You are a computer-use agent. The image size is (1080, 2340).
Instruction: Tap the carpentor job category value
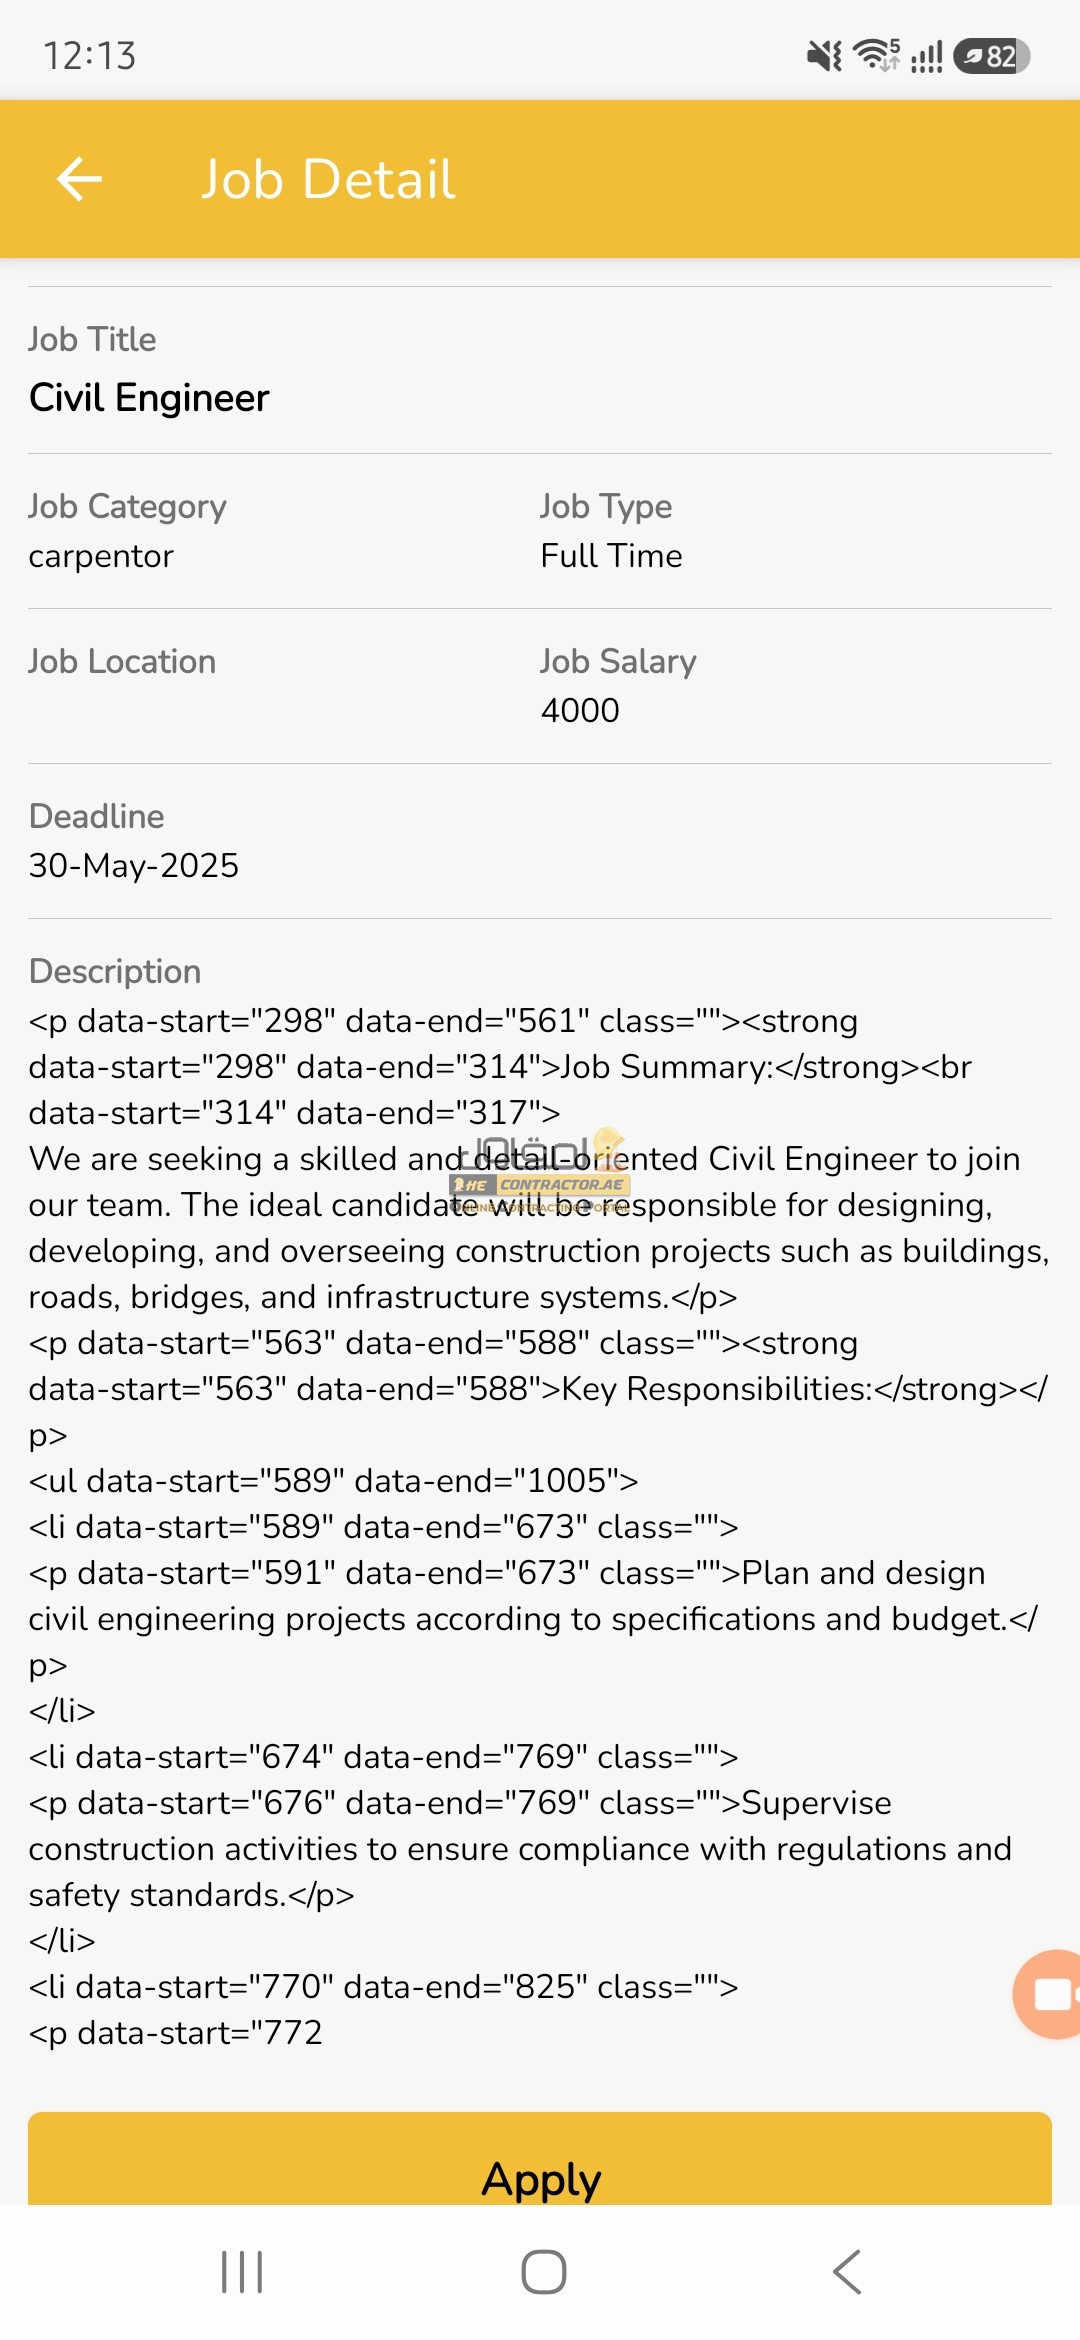pyautogui.click(x=101, y=556)
